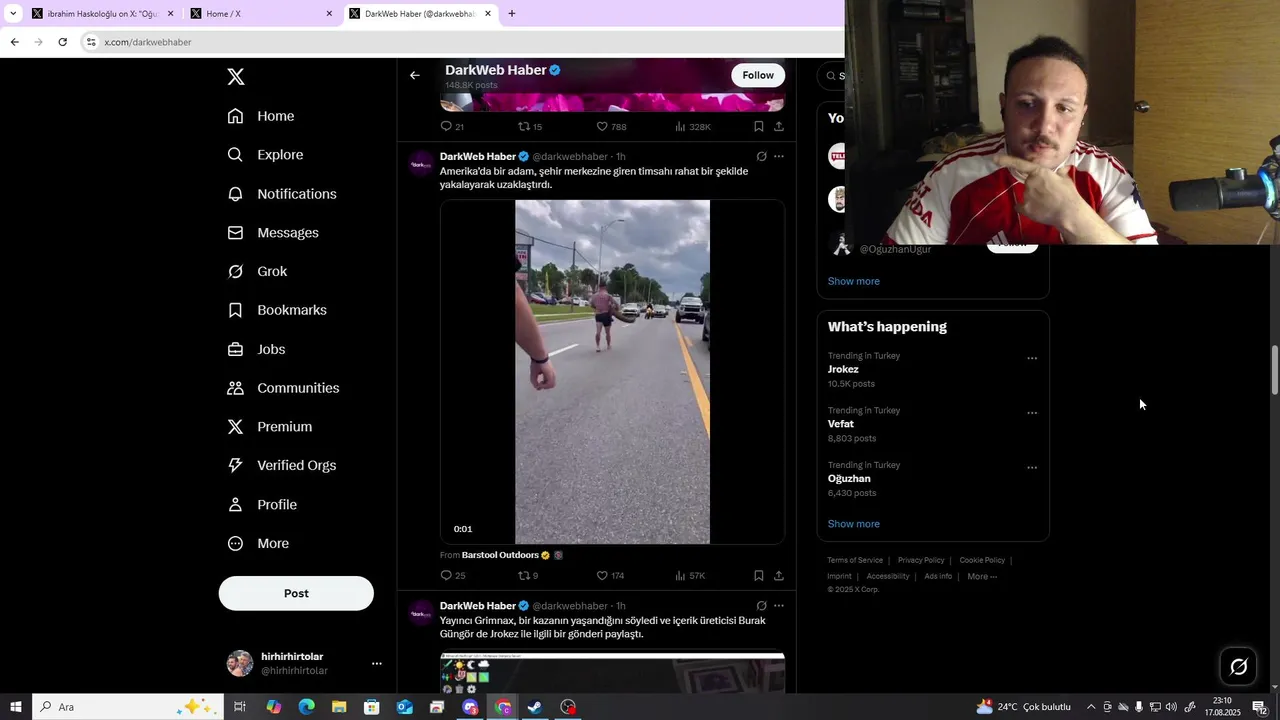Open Terms of Service footer link
The height and width of the screenshot is (720, 1280).
[855, 560]
